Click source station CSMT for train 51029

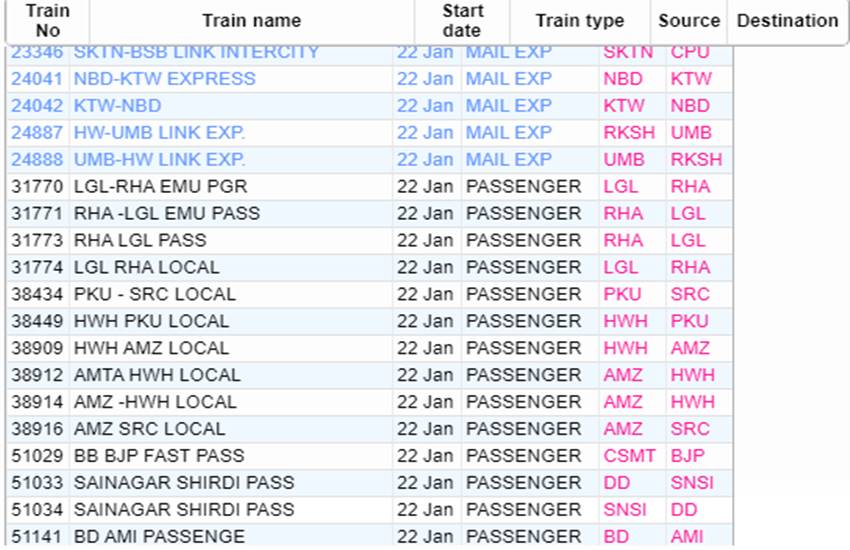629,456
